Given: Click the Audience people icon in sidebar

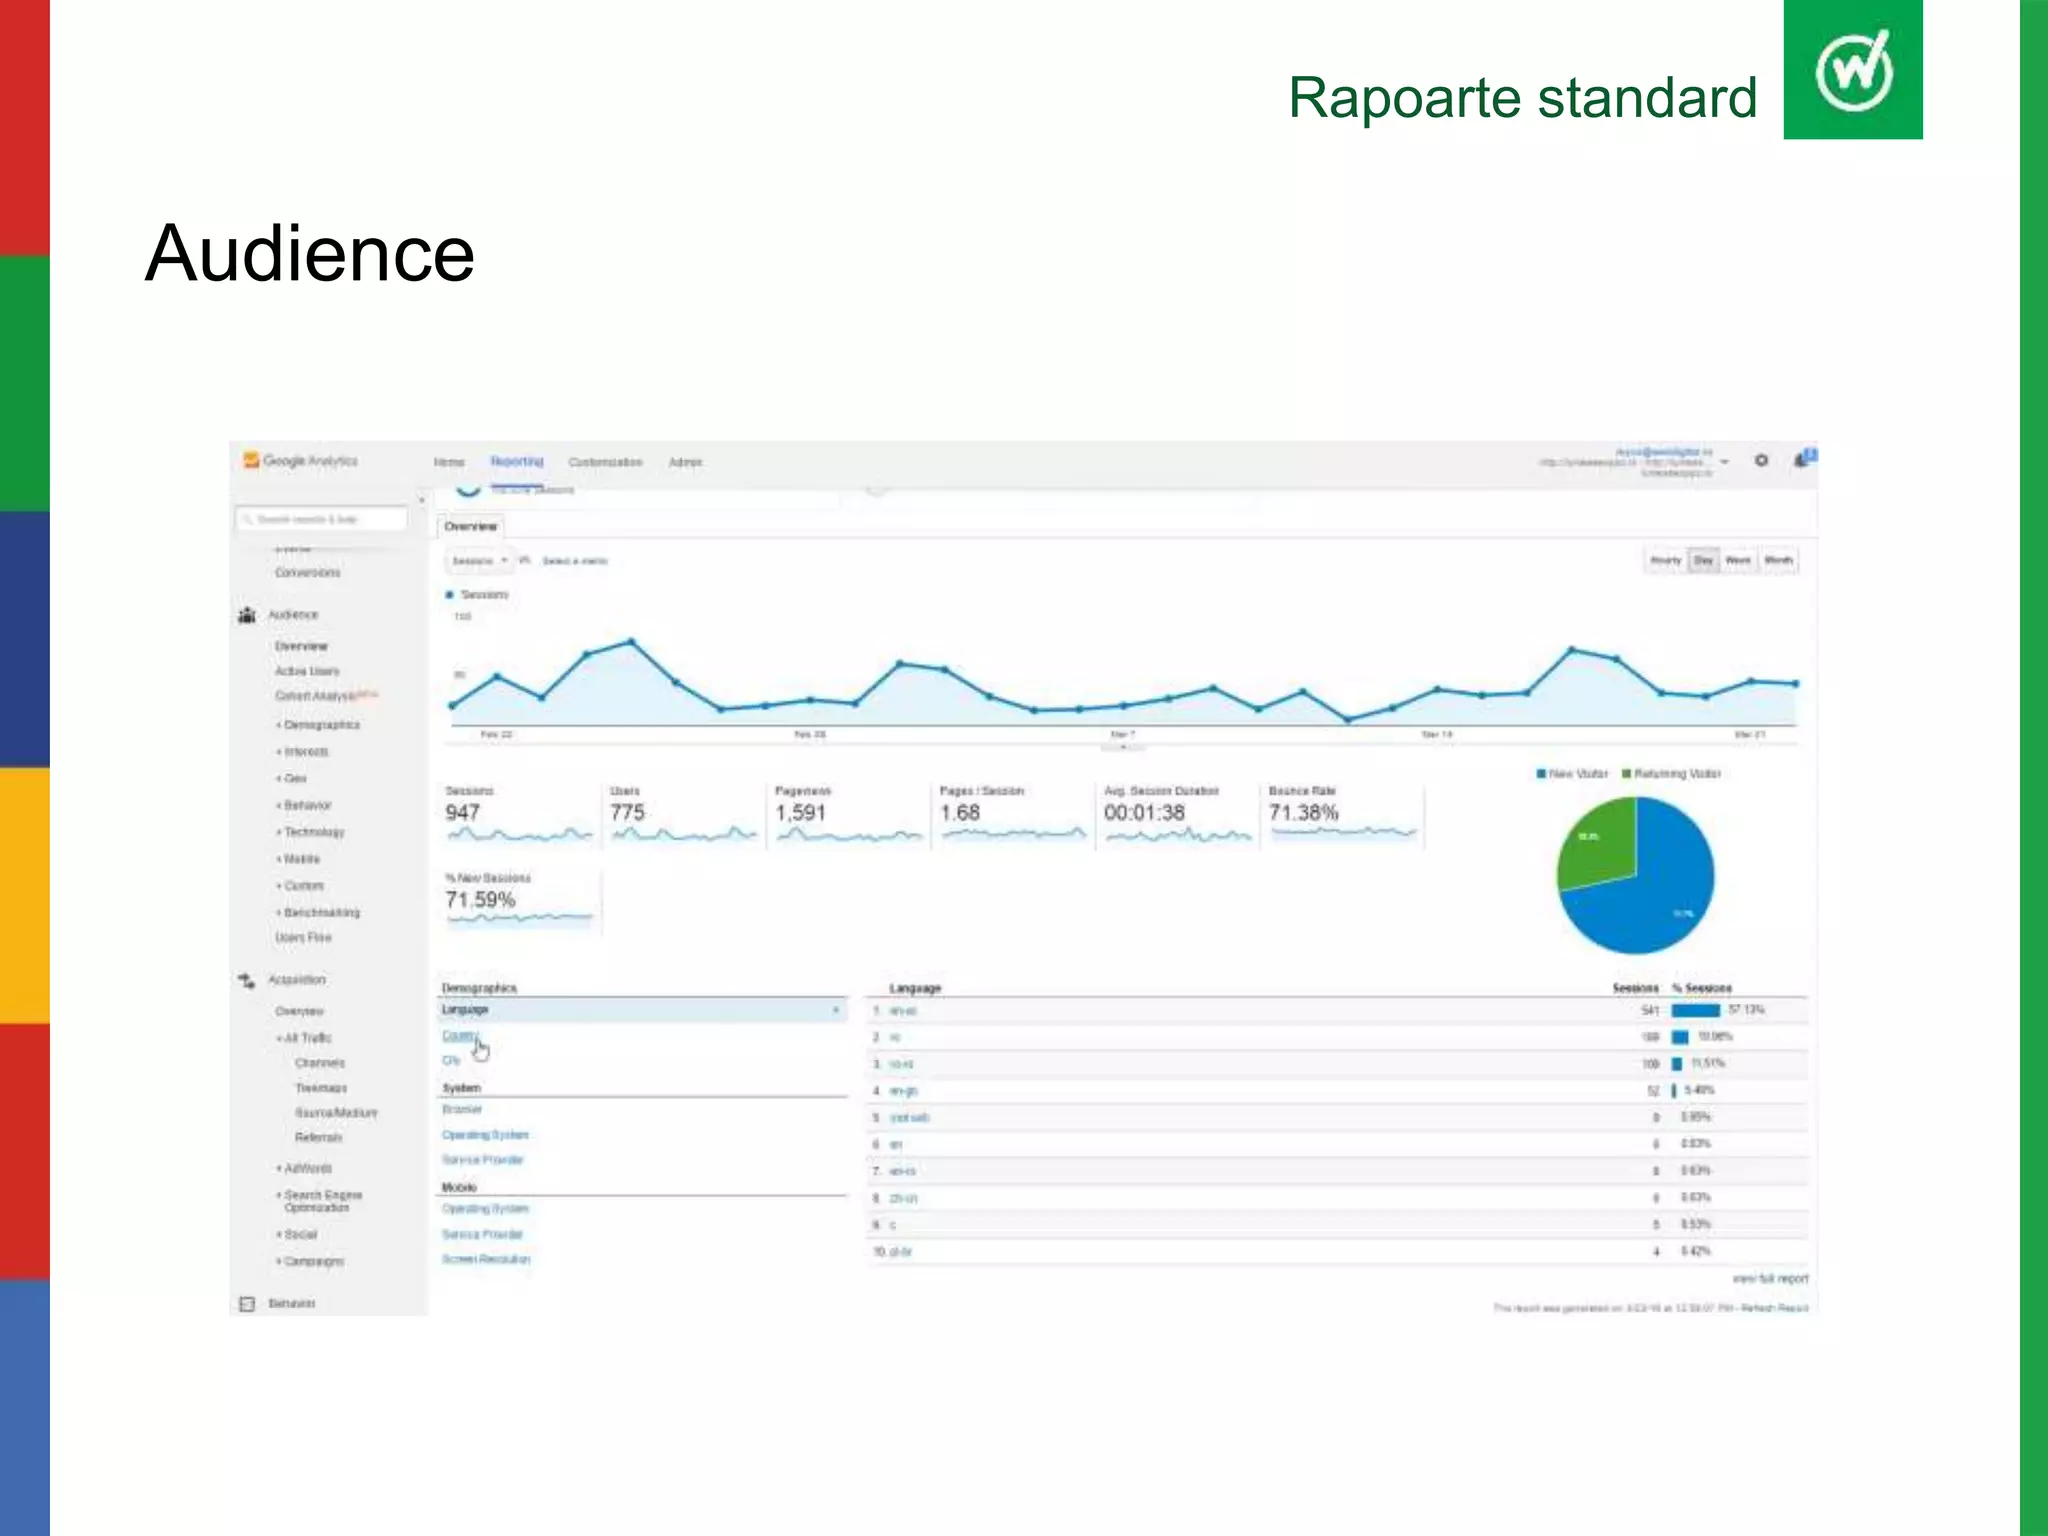Looking at the screenshot, I should click(x=247, y=615).
